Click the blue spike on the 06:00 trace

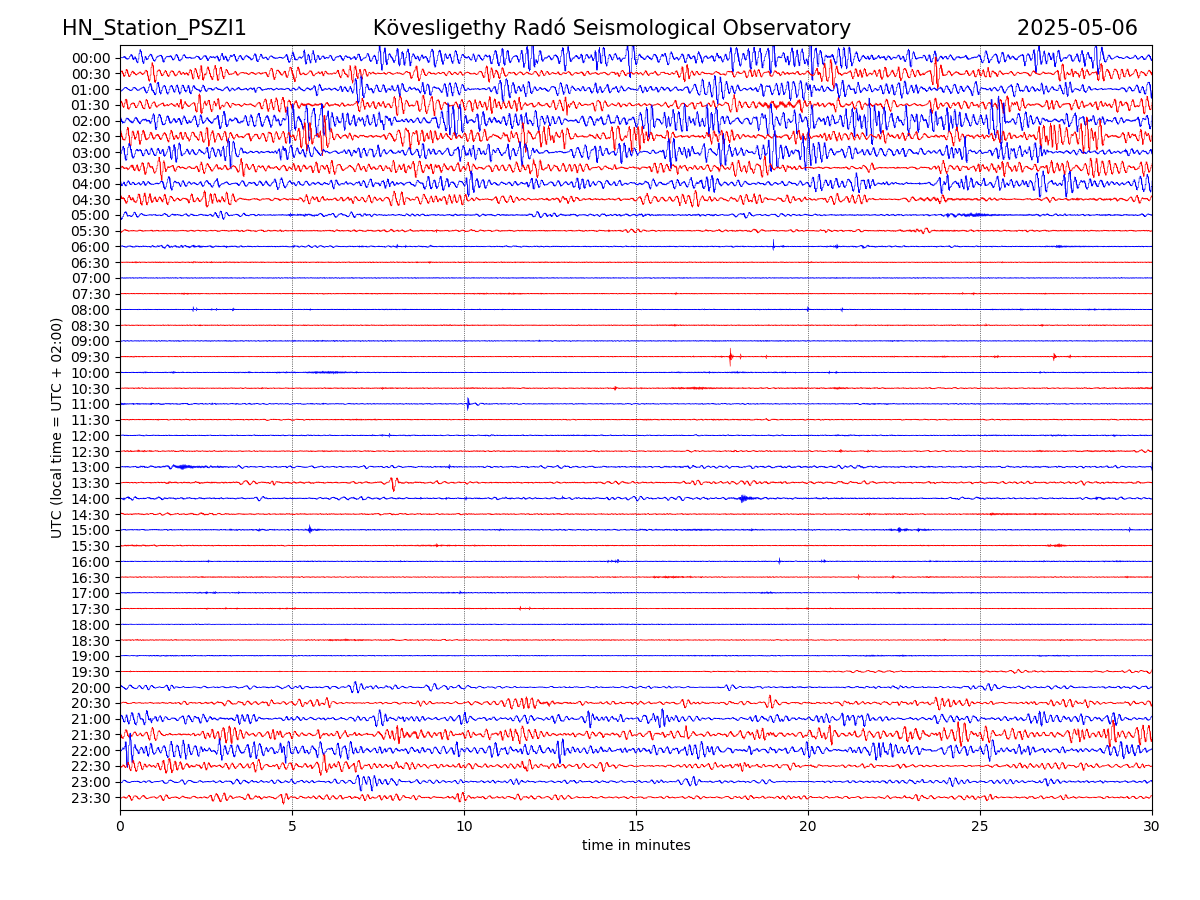coord(773,245)
